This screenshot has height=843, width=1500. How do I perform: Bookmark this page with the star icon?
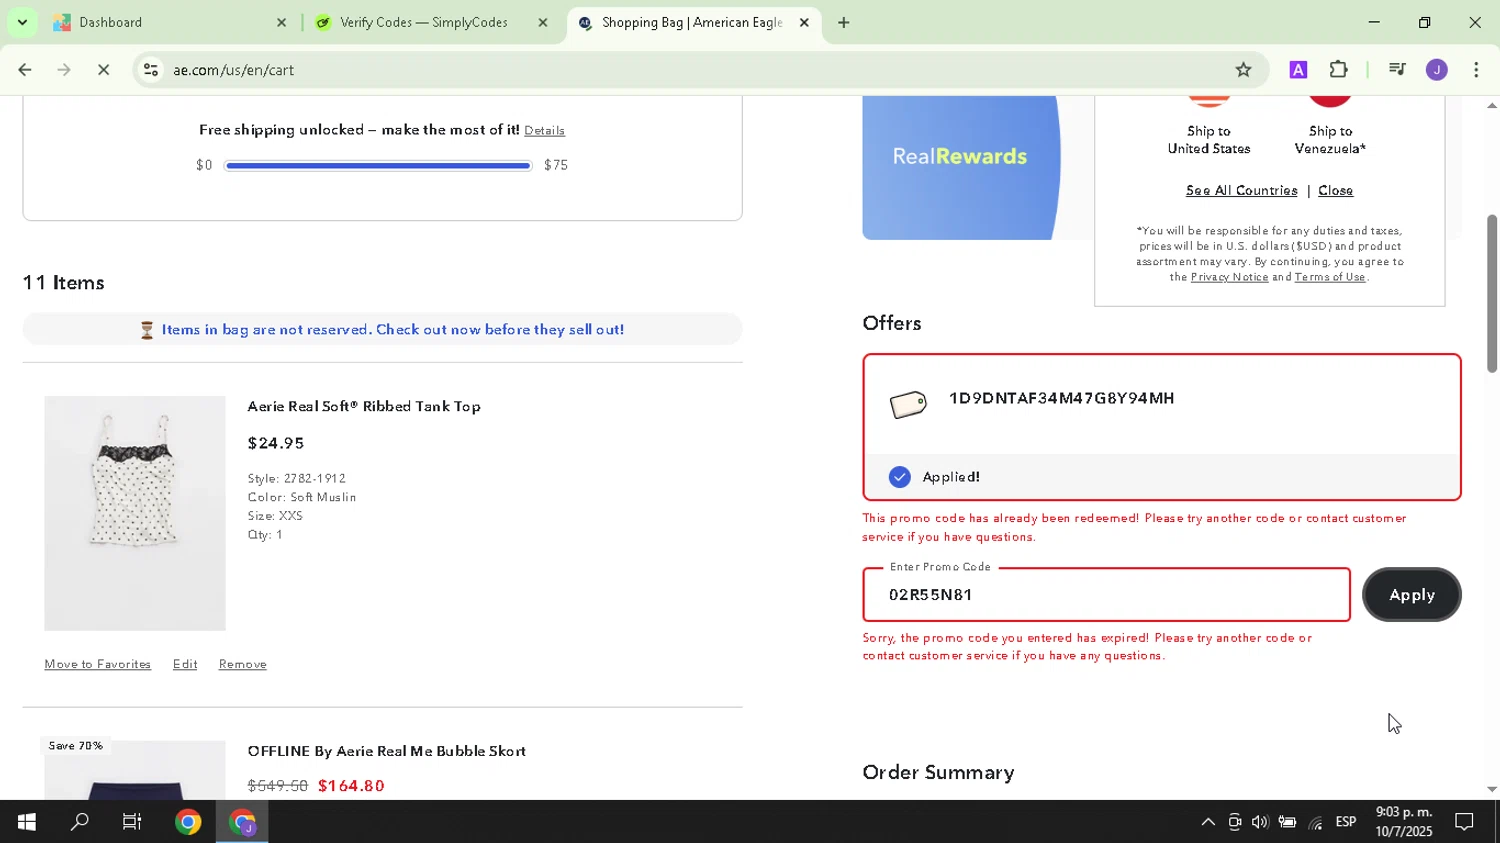[1243, 70]
